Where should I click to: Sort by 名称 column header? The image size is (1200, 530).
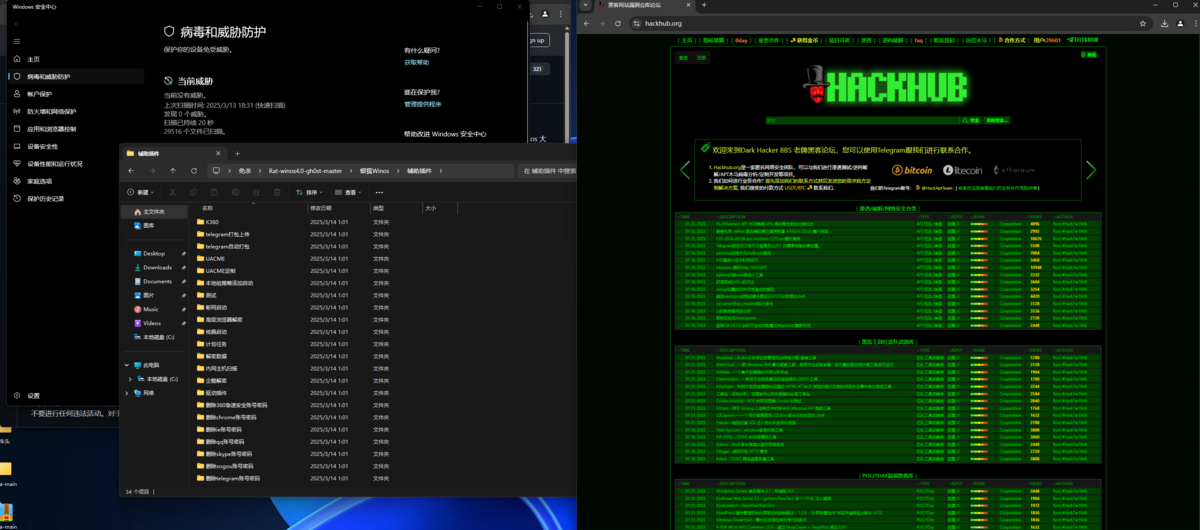[x=250, y=208]
